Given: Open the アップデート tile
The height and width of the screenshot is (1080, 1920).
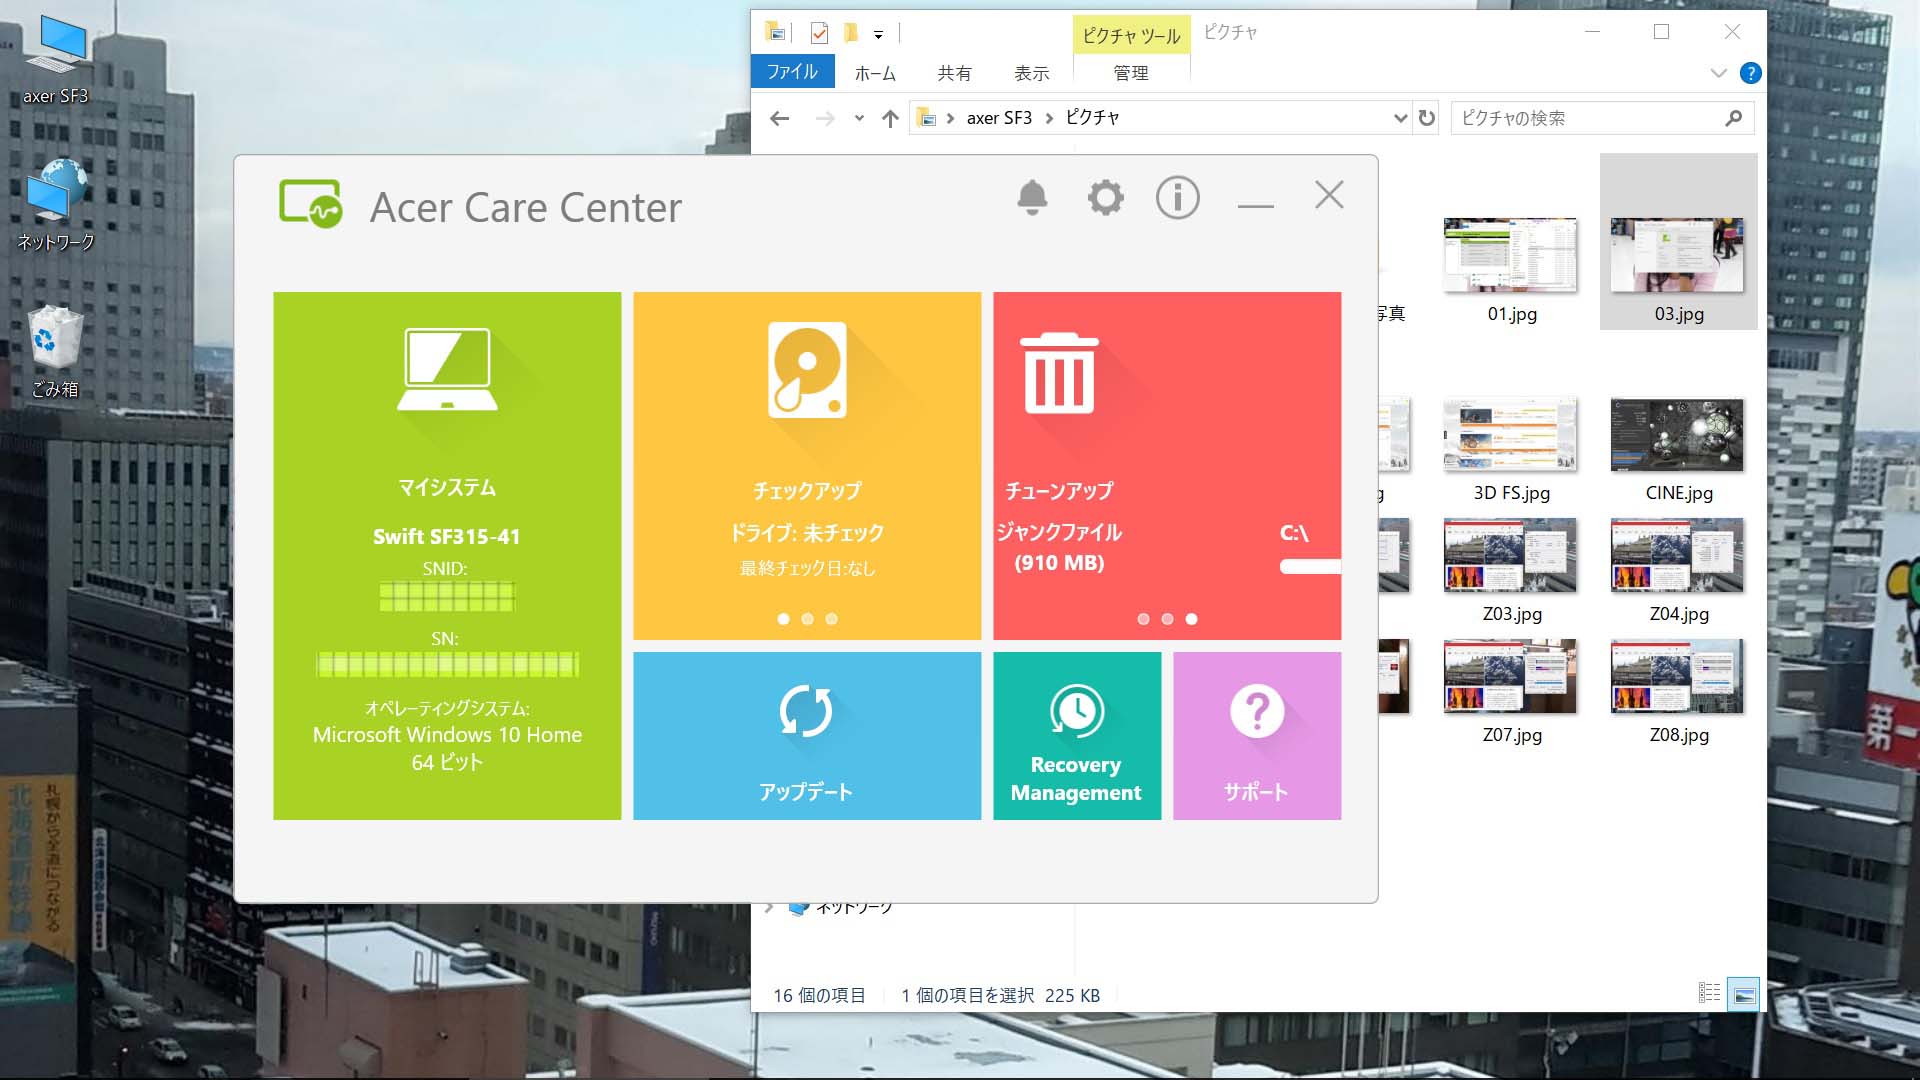Looking at the screenshot, I should coord(807,736).
